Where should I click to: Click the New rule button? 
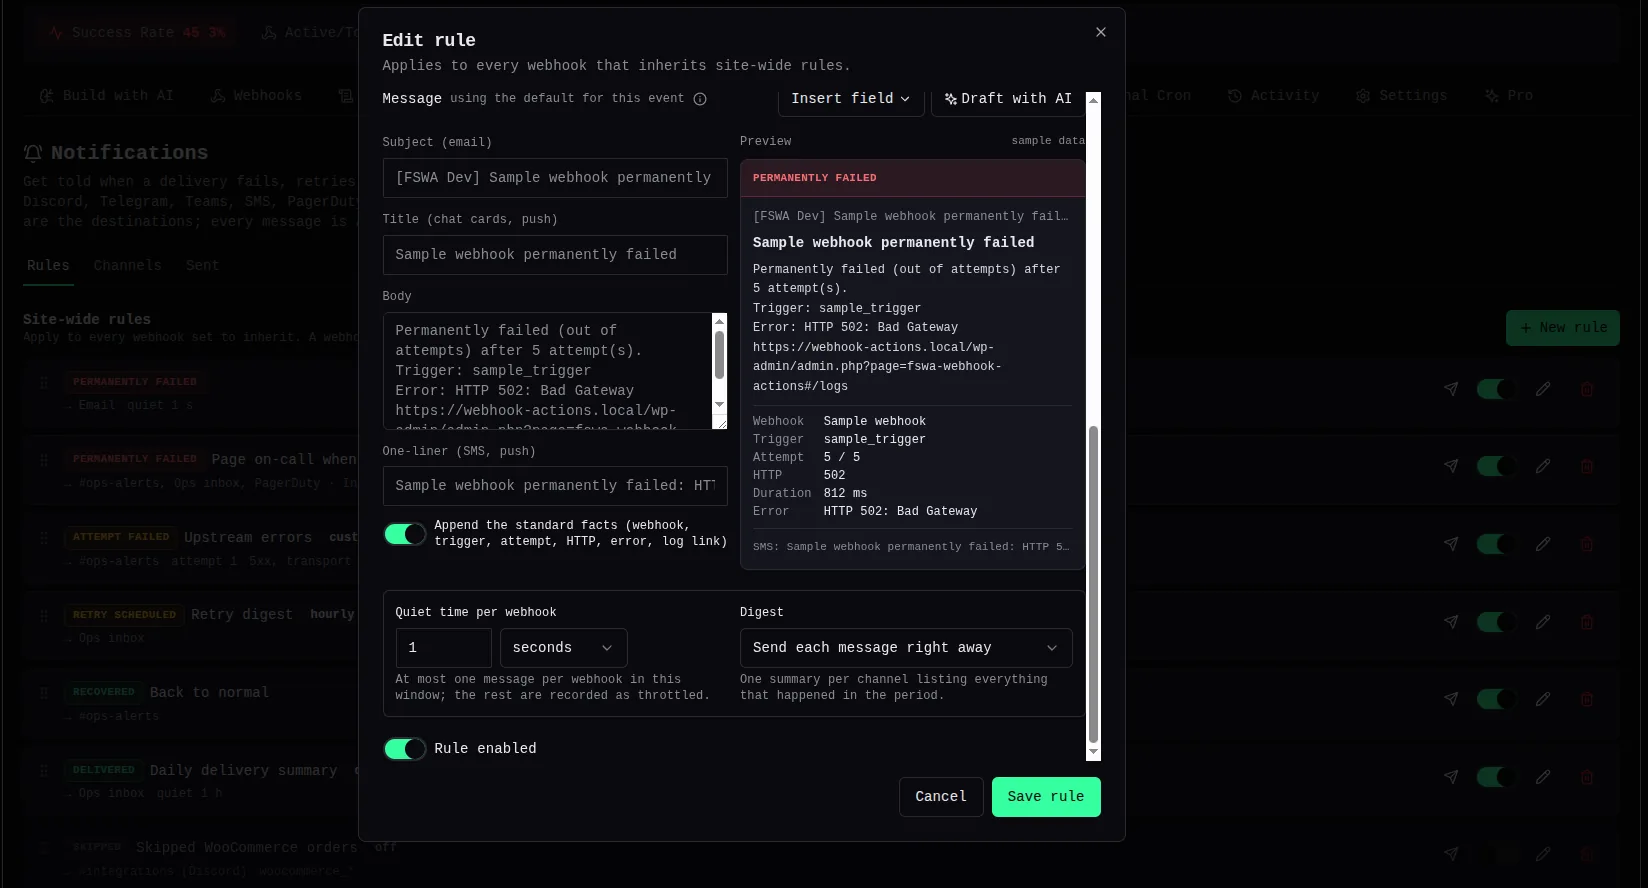coord(1563,328)
